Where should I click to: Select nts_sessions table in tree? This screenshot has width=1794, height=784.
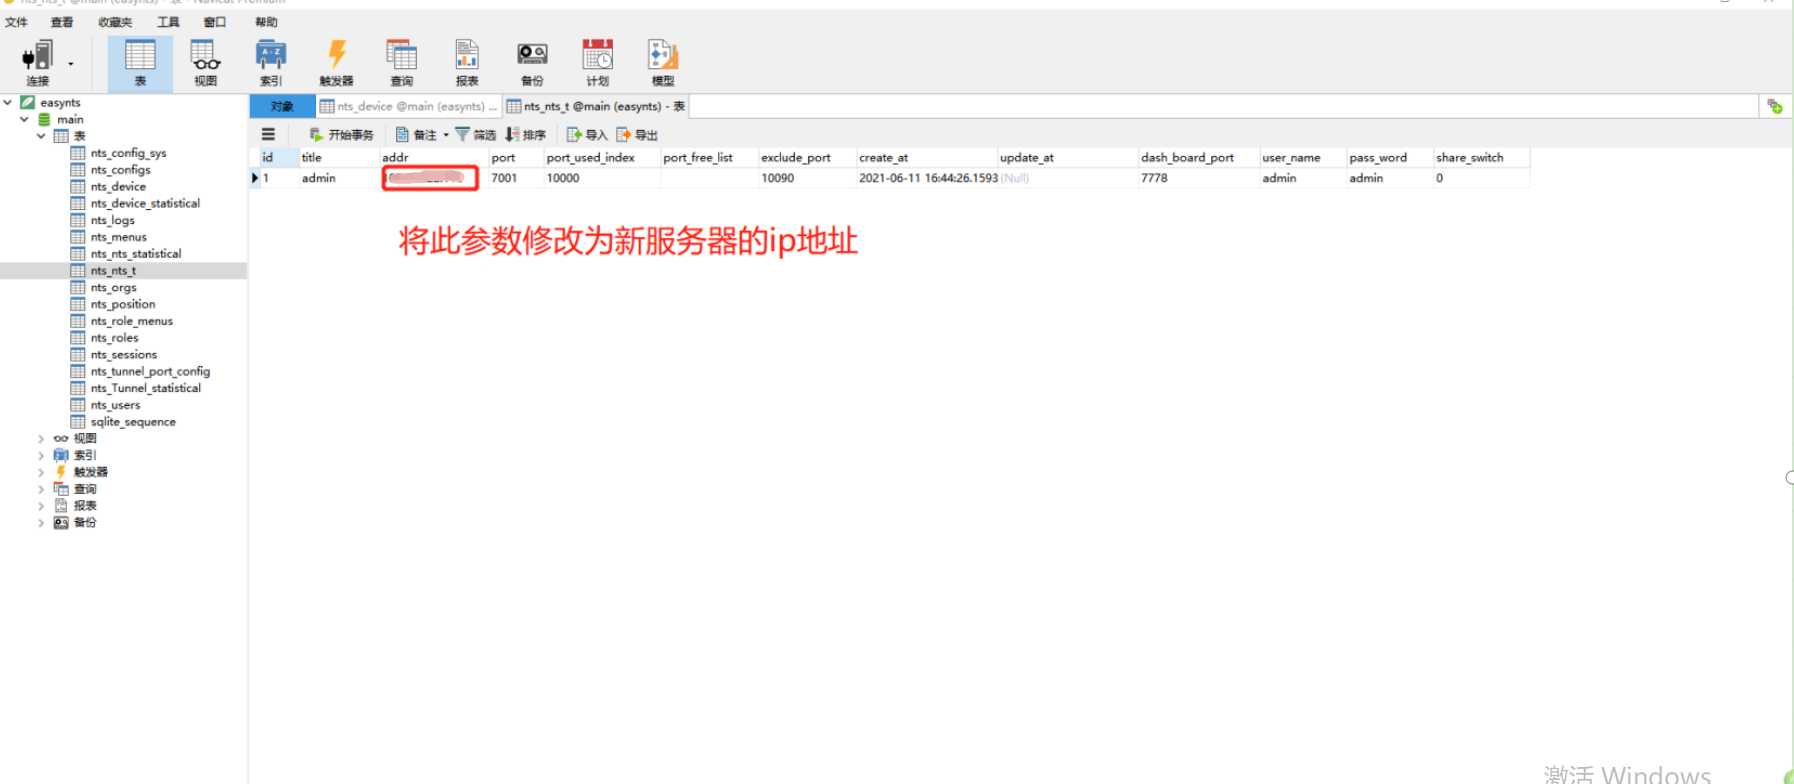(x=123, y=354)
